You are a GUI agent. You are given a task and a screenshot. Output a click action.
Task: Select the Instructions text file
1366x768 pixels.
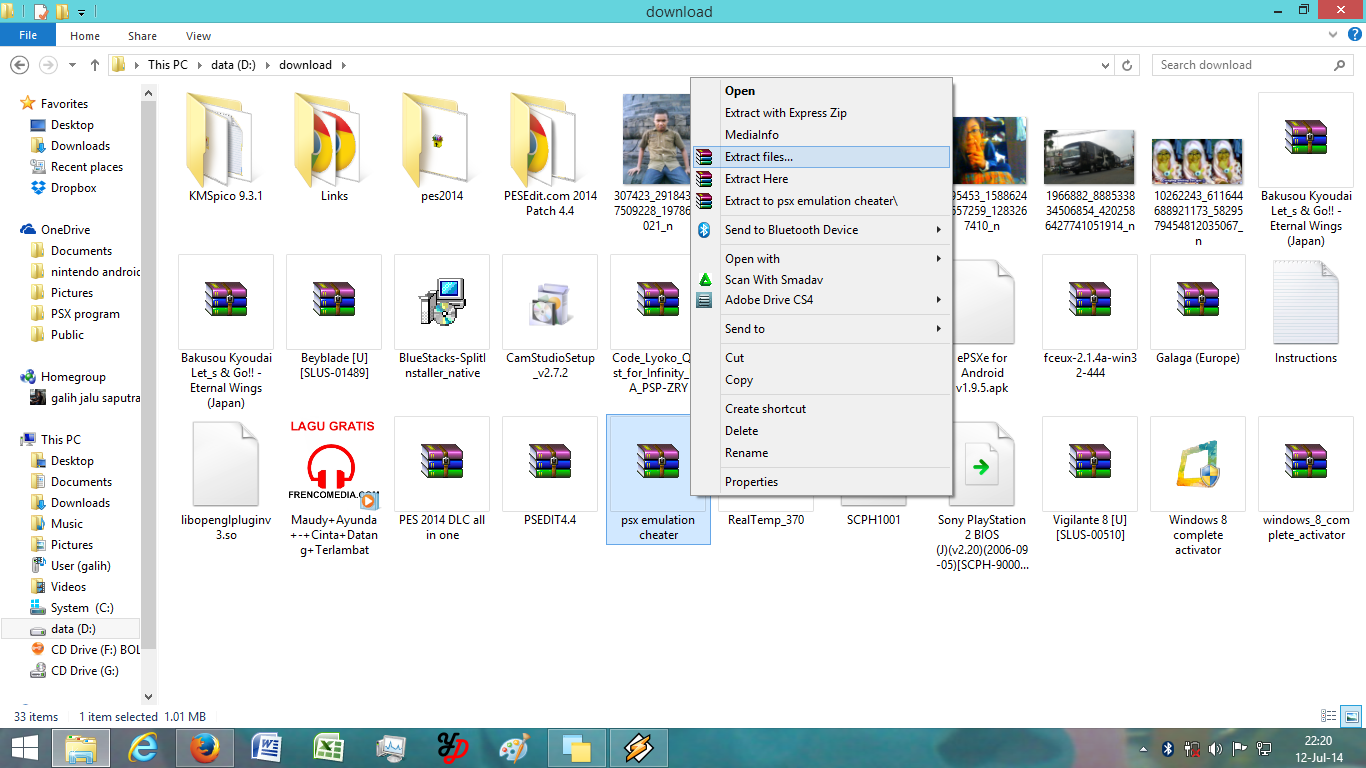pos(1306,311)
